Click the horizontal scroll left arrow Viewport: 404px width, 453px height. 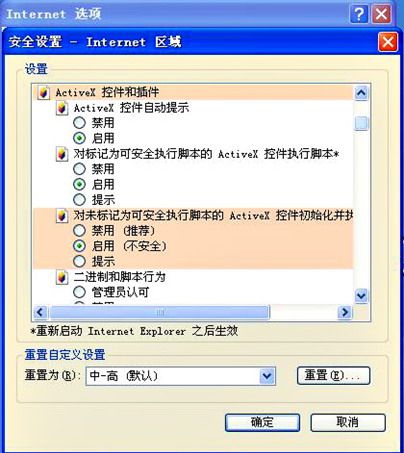pos(41,313)
